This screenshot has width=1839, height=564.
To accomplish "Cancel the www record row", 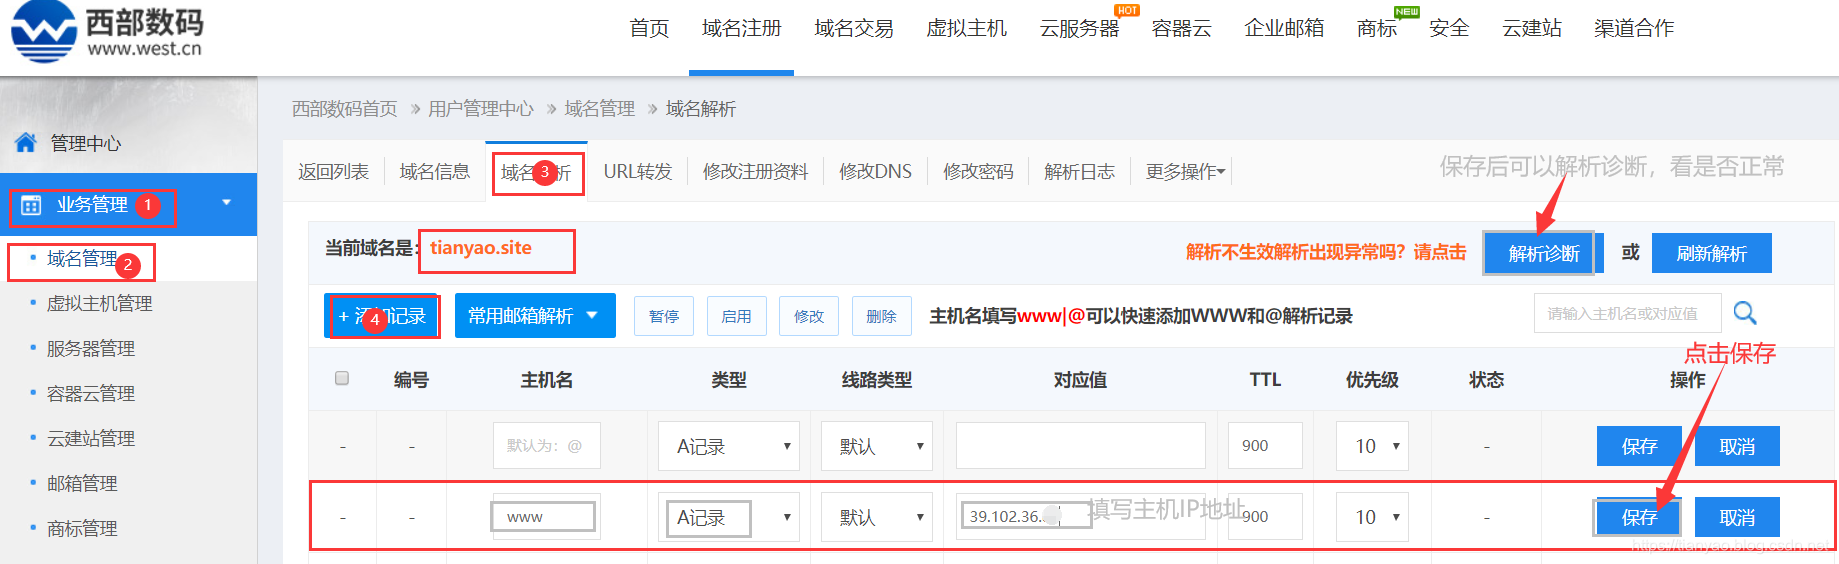I will click(1737, 517).
